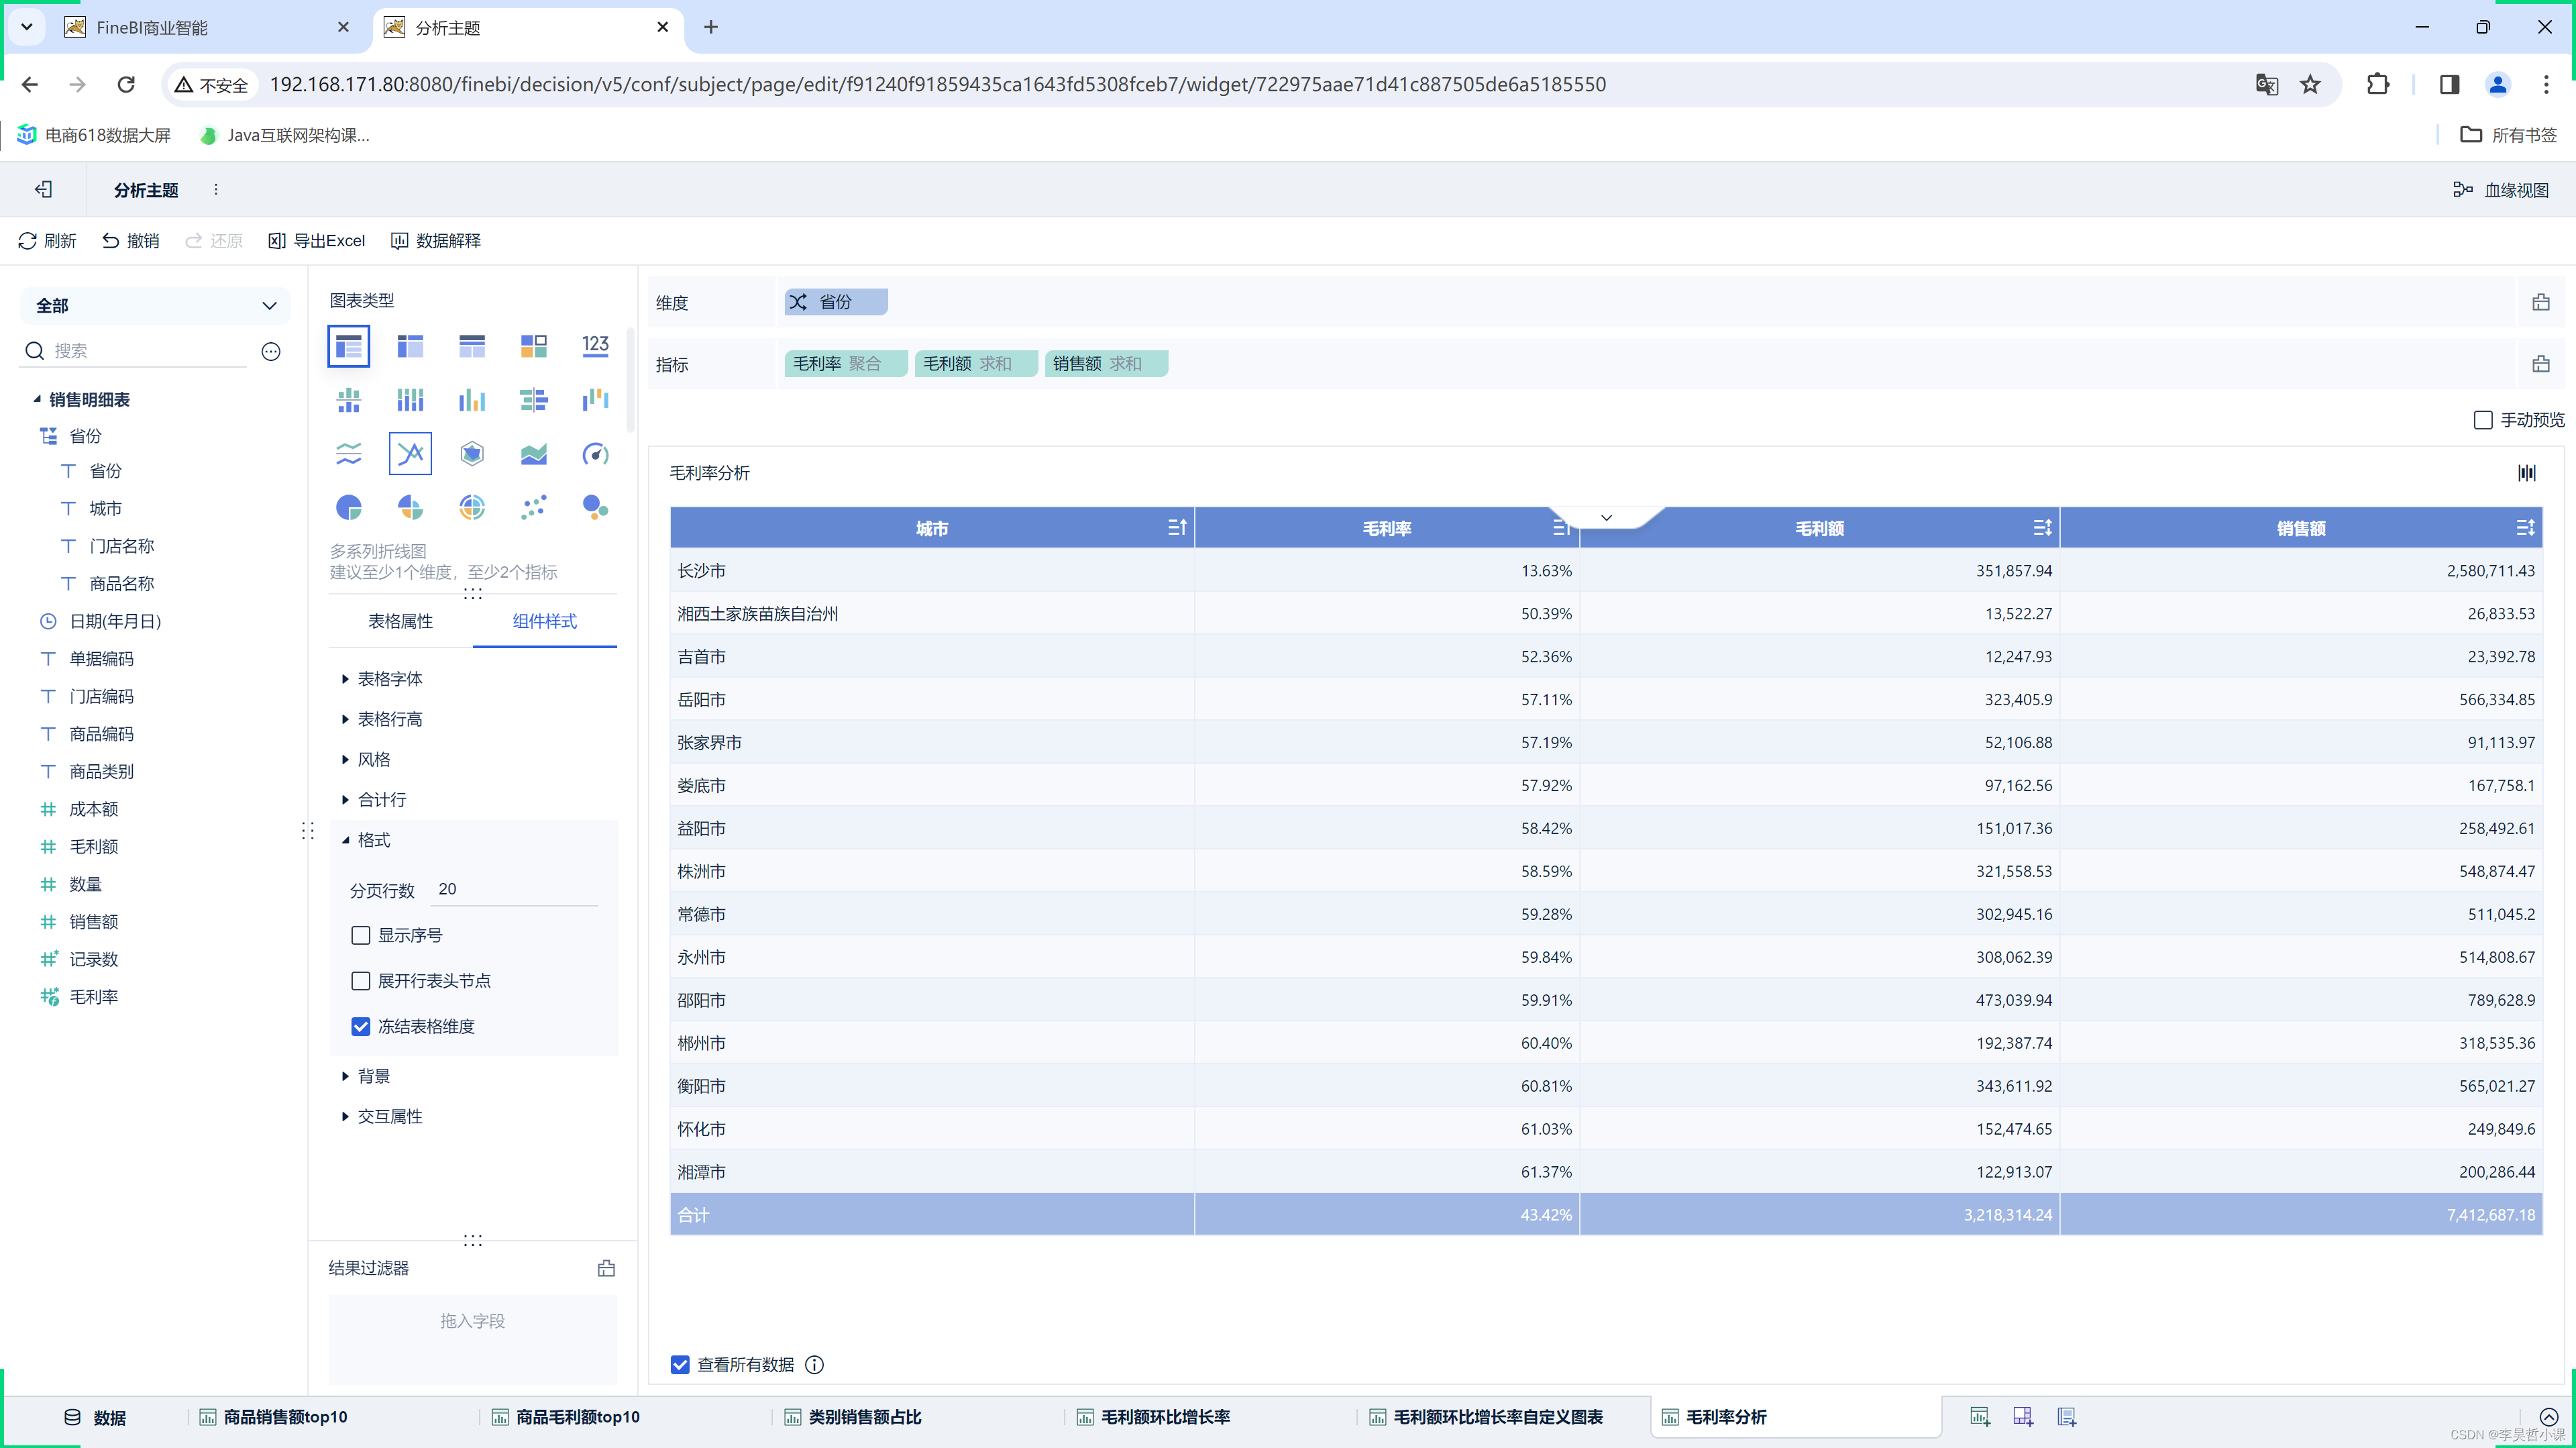The height and width of the screenshot is (1448, 2576).
Task: Click the 毛利率 聚合 indicator pill
Action: [845, 364]
